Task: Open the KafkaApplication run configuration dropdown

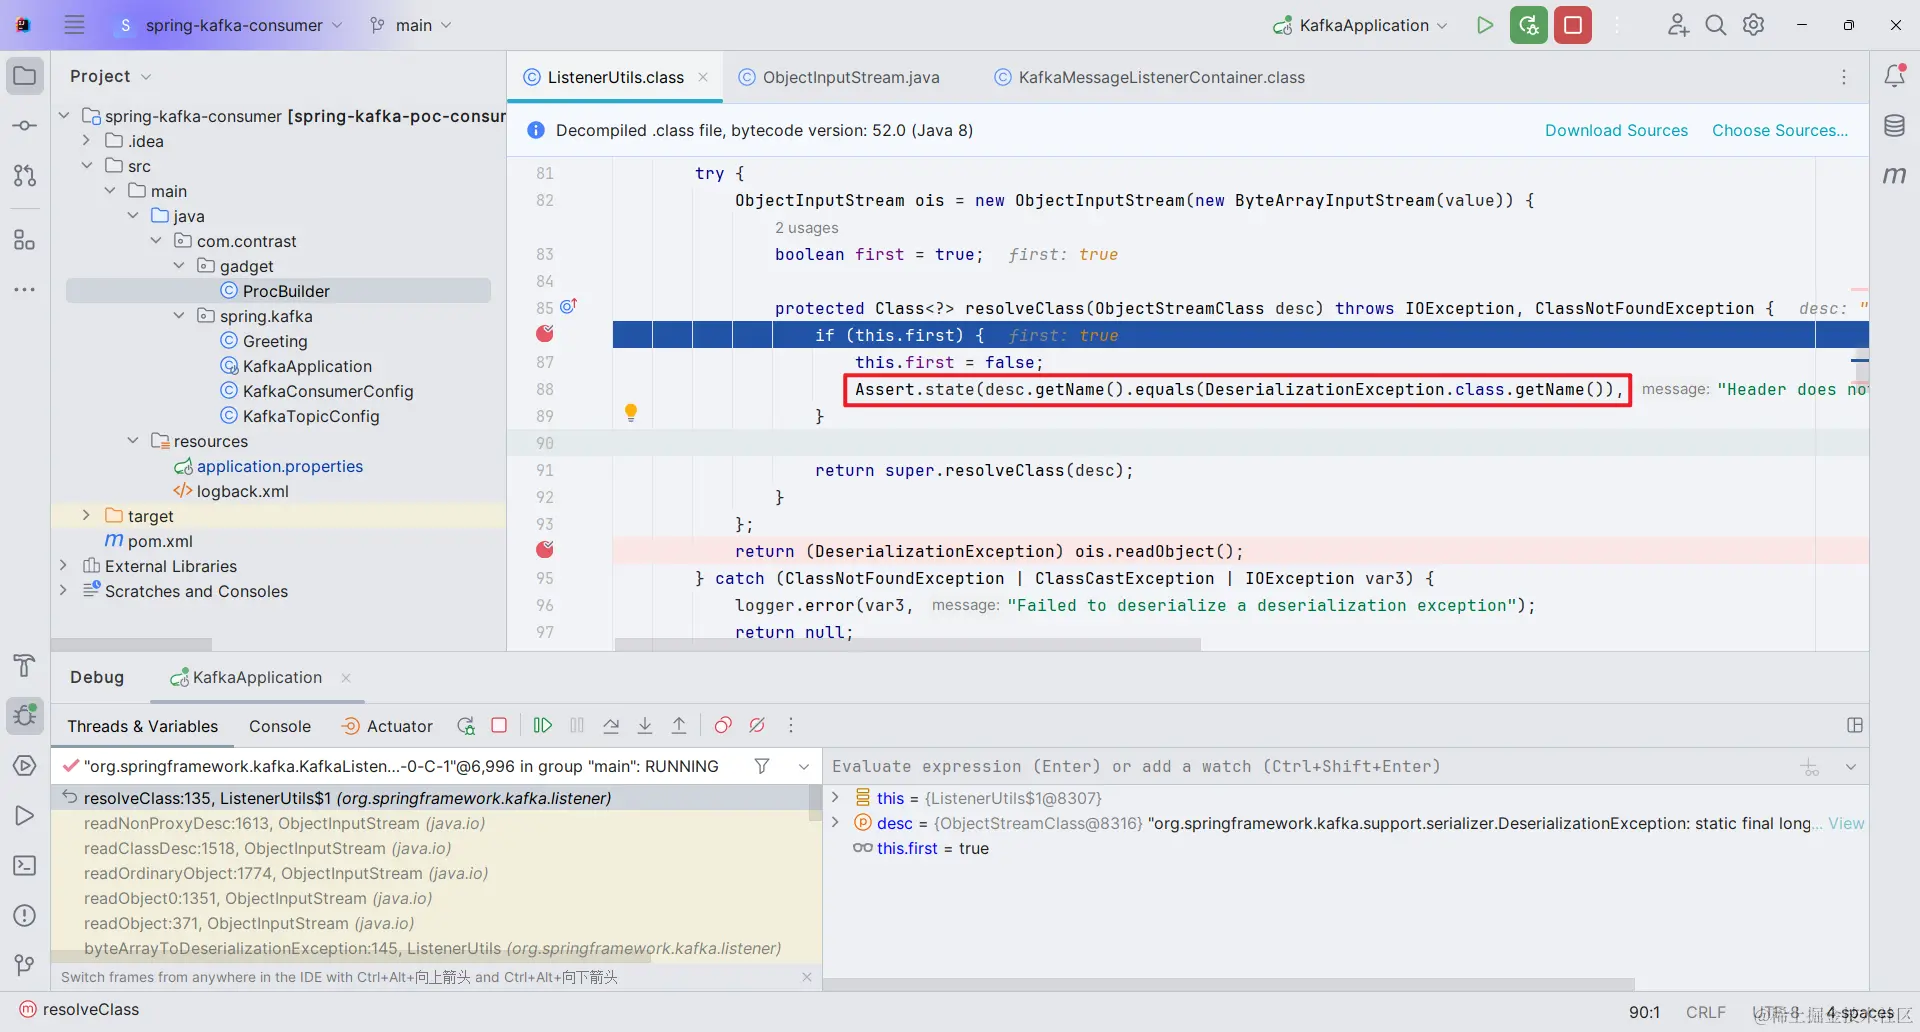Action: tap(1360, 25)
